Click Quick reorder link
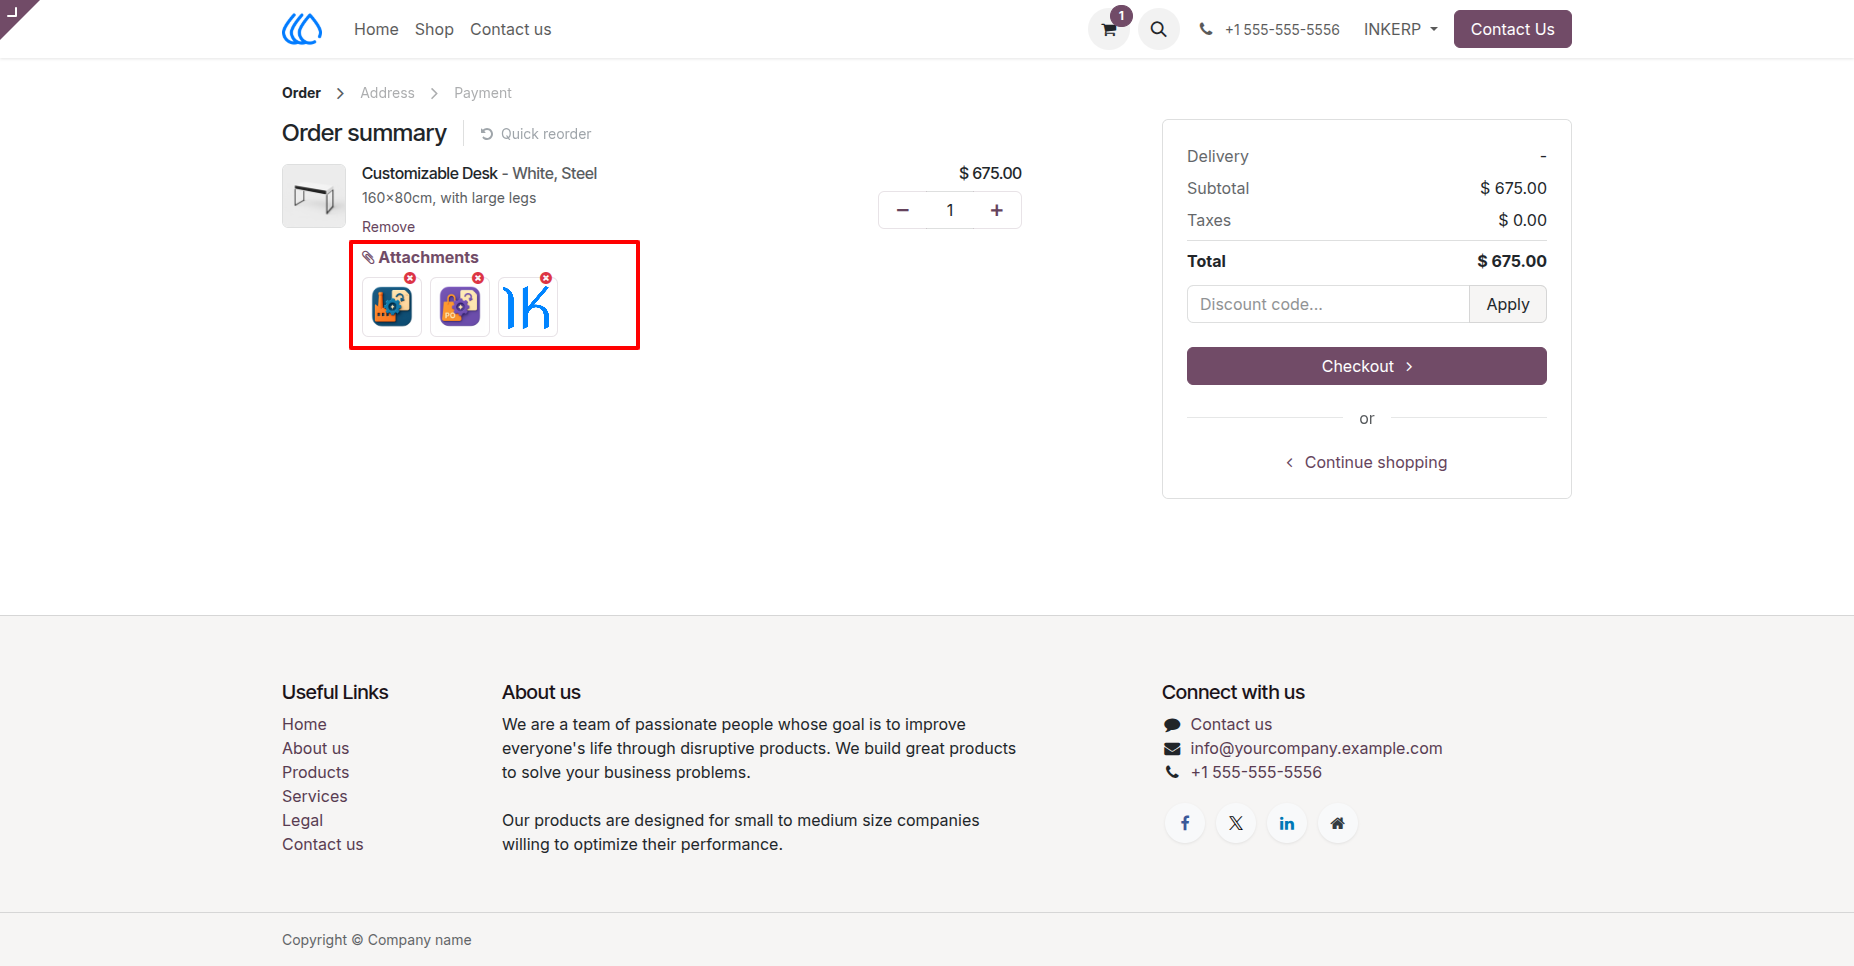This screenshot has height=966, width=1854. (x=535, y=134)
